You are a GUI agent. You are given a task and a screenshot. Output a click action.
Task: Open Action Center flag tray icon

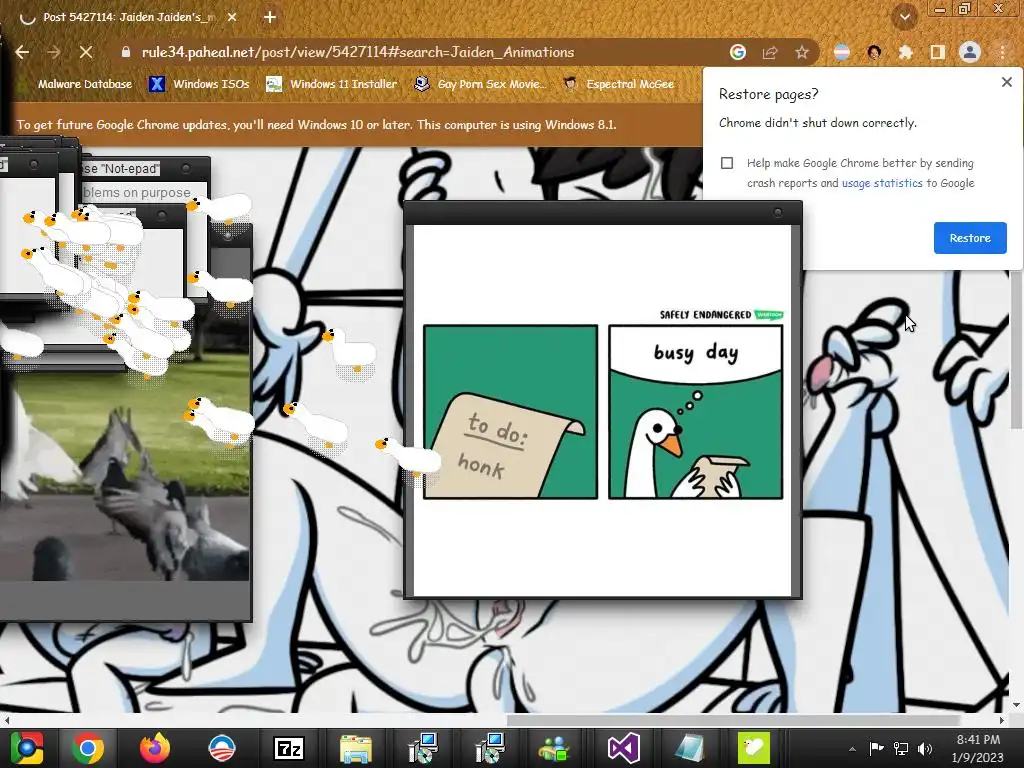[x=876, y=749]
